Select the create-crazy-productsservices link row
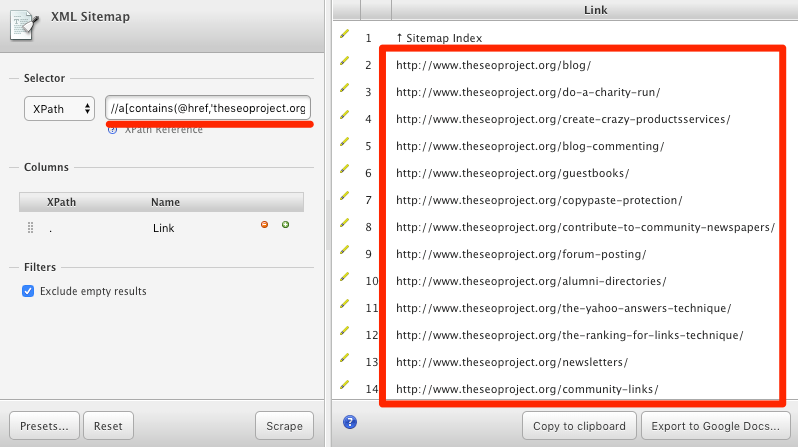798x447 pixels. click(563, 119)
